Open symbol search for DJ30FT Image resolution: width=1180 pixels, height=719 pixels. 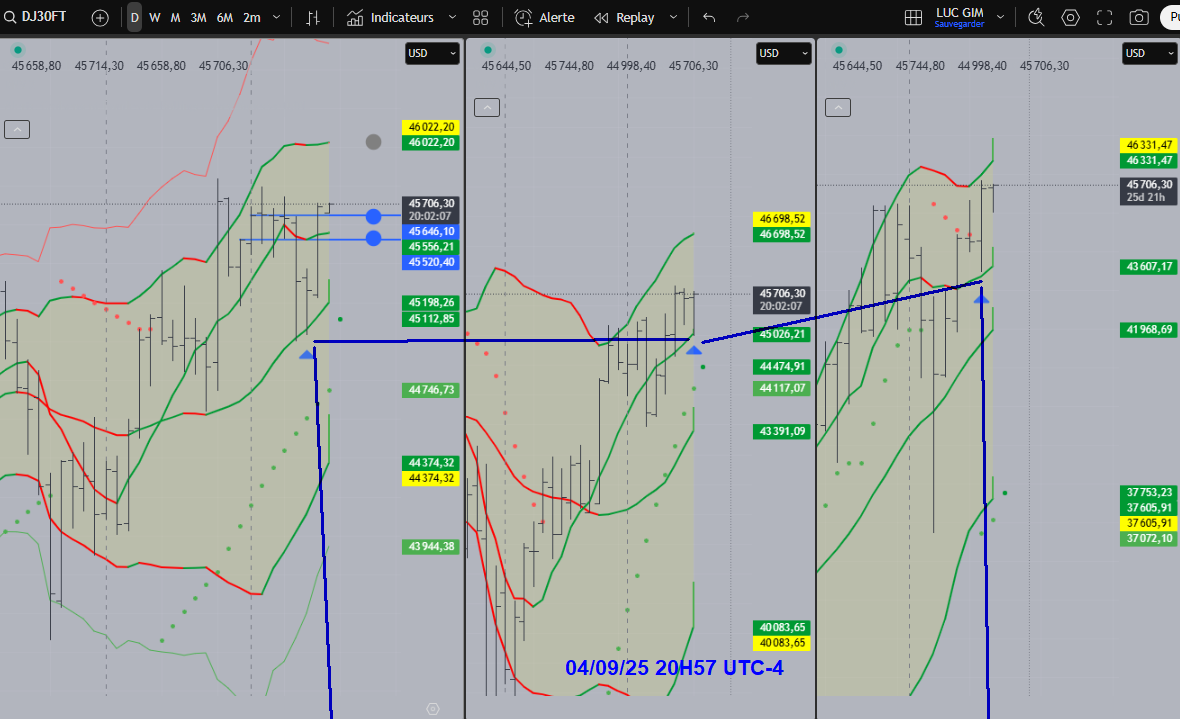35,17
